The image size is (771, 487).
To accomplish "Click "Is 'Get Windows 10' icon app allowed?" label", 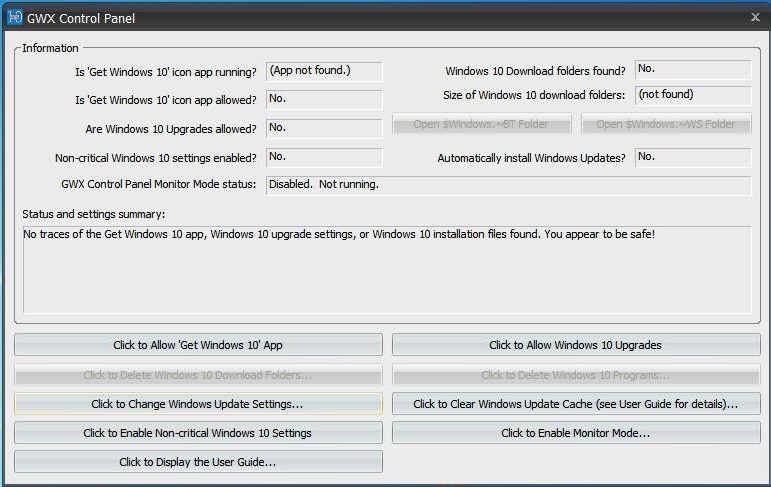I will point(166,100).
